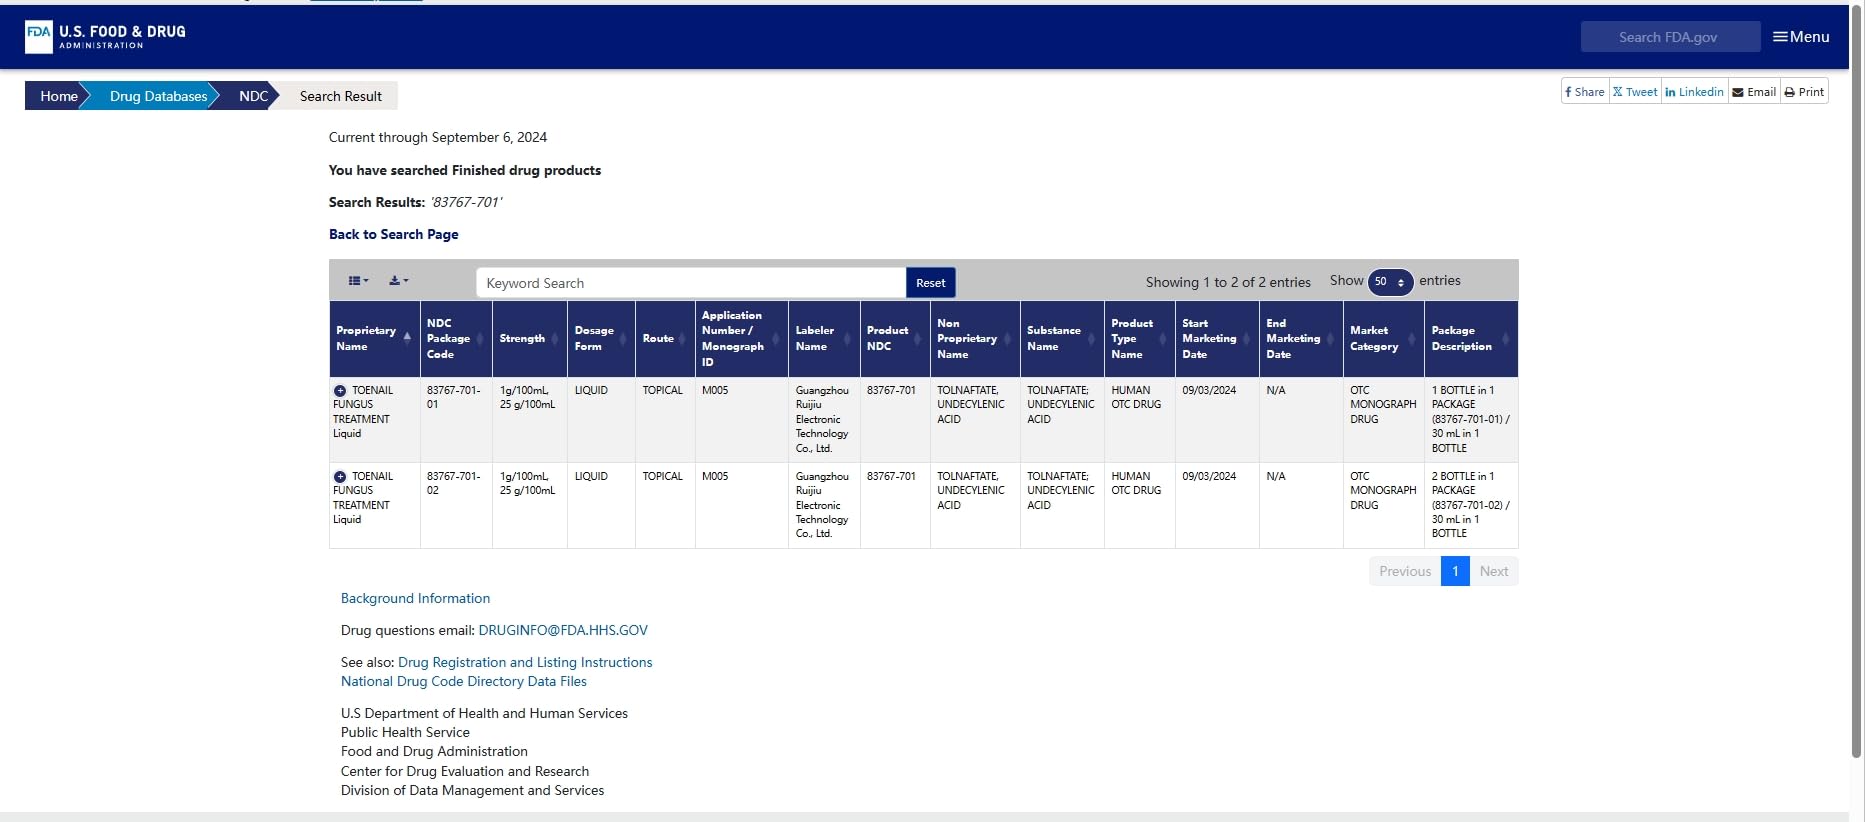This screenshot has width=1865, height=822.
Task: Click the page vertical scrollbar
Action: coord(1856,380)
